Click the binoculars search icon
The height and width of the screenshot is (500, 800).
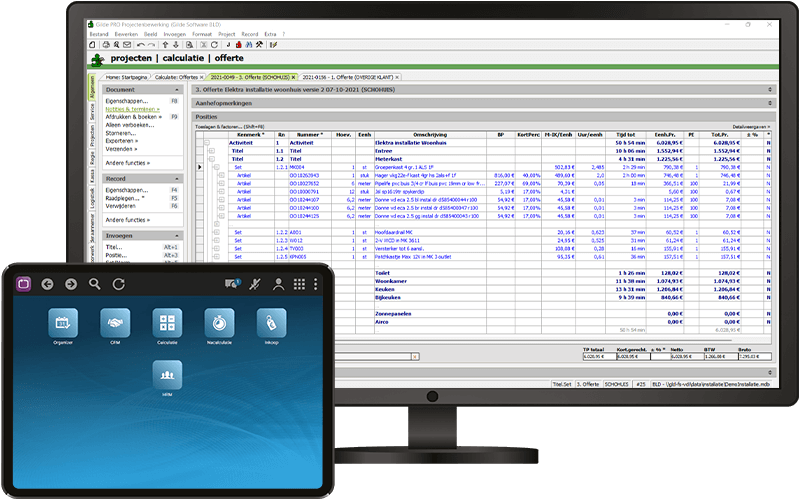point(249,45)
